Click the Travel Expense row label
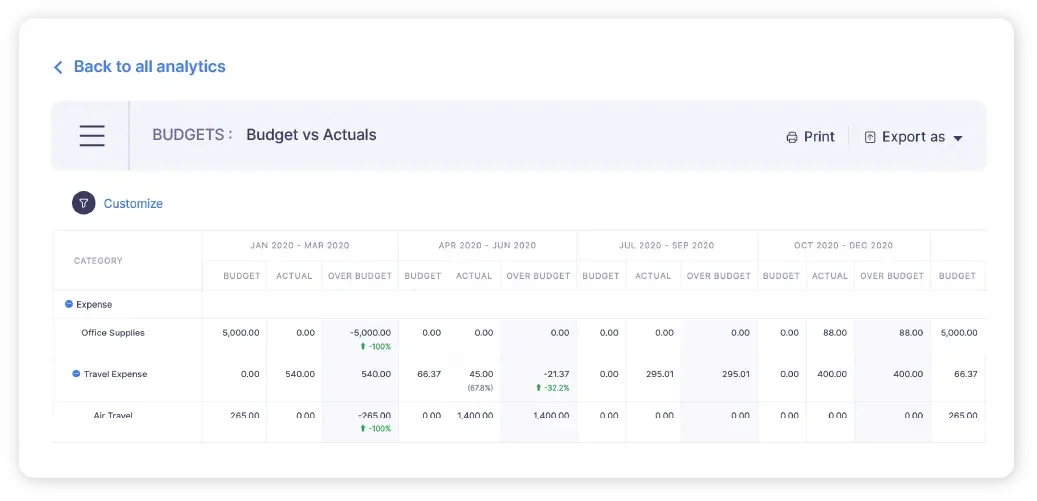Viewport: 1037px width, 501px height. (x=115, y=374)
